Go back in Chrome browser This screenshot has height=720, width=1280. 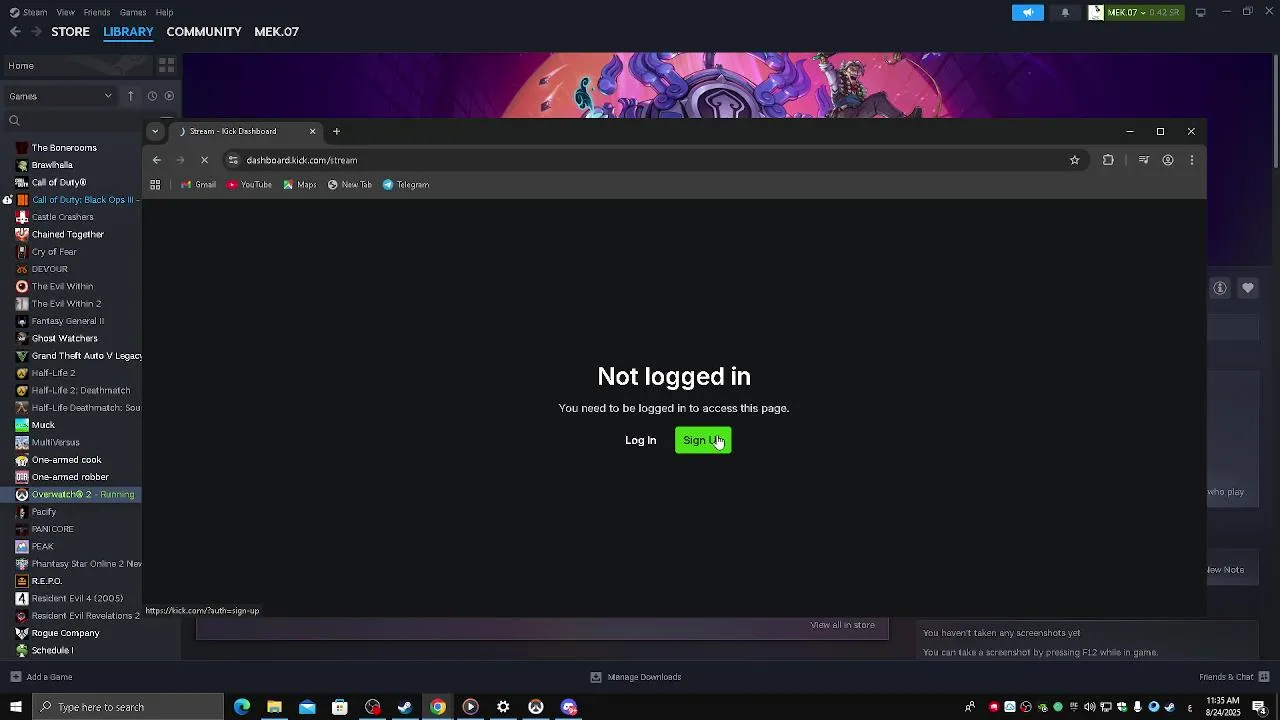[x=157, y=160]
